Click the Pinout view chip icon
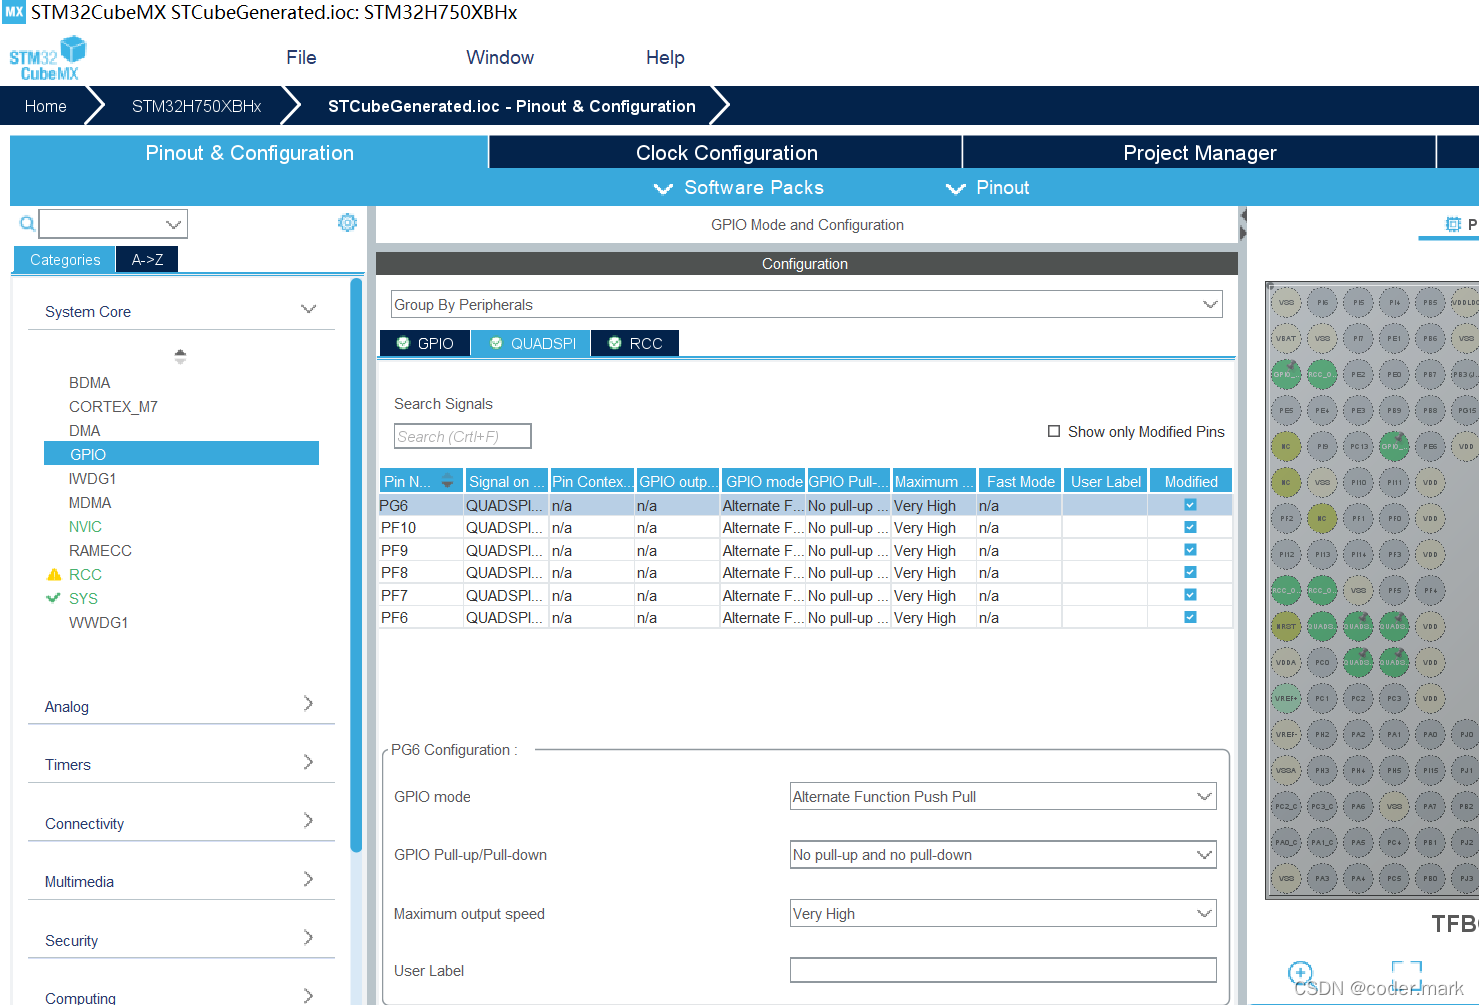1479x1005 pixels. (1453, 224)
